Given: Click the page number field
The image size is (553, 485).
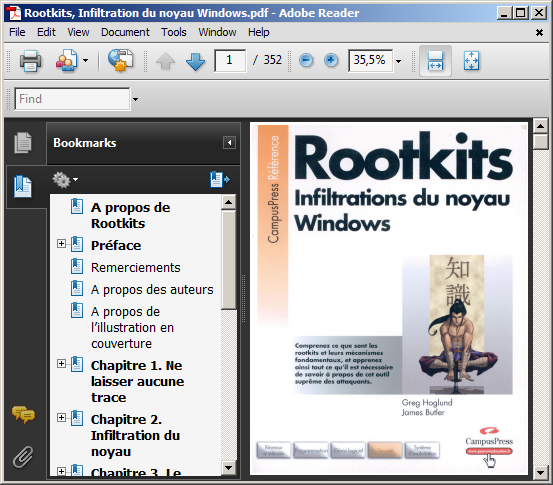Looking at the screenshot, I should click(x=230, y=61).
